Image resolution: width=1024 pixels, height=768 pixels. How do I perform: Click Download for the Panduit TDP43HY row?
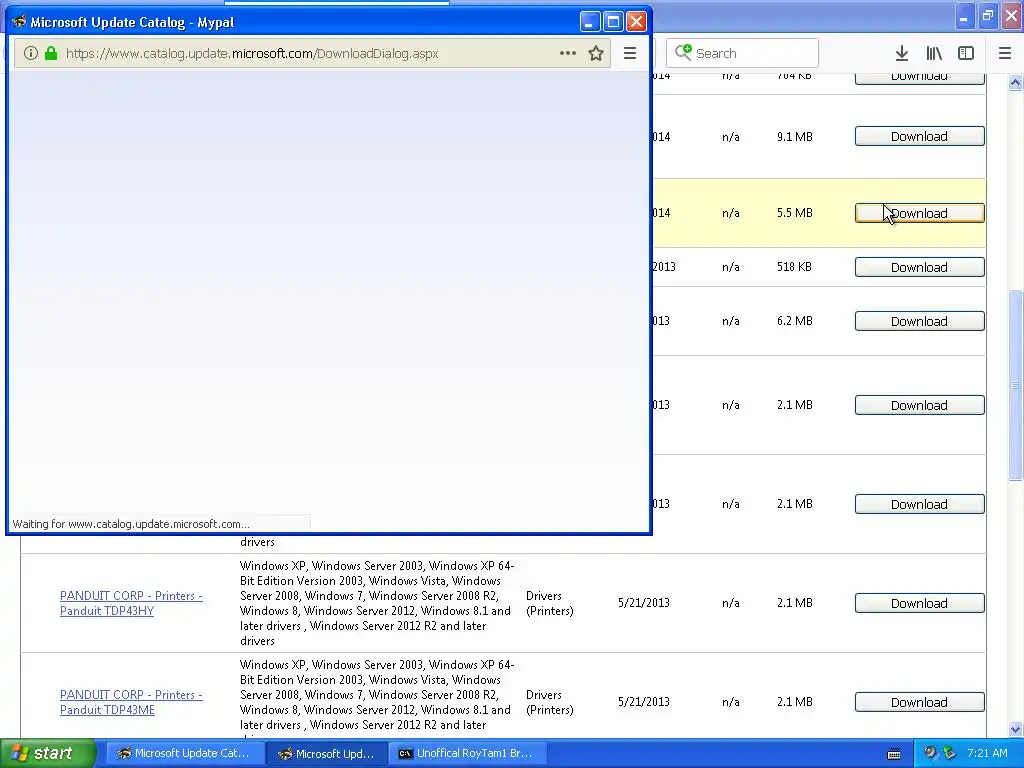click(x=920, y=603)
